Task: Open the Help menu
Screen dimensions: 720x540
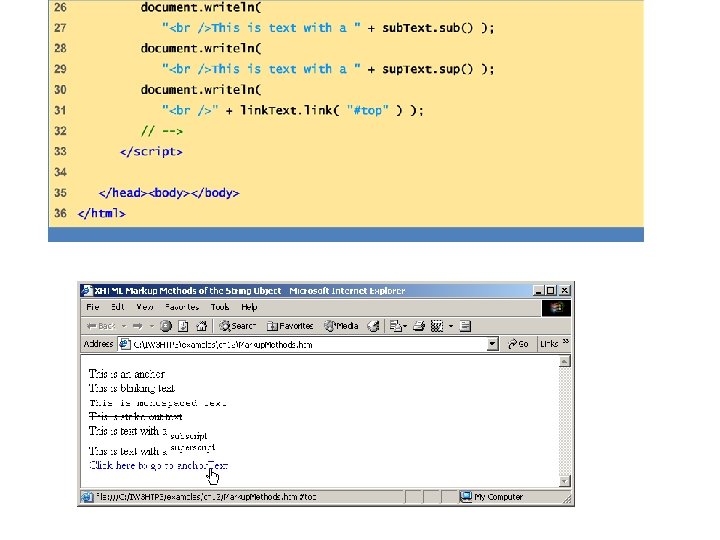Action: tap(249, 307)
